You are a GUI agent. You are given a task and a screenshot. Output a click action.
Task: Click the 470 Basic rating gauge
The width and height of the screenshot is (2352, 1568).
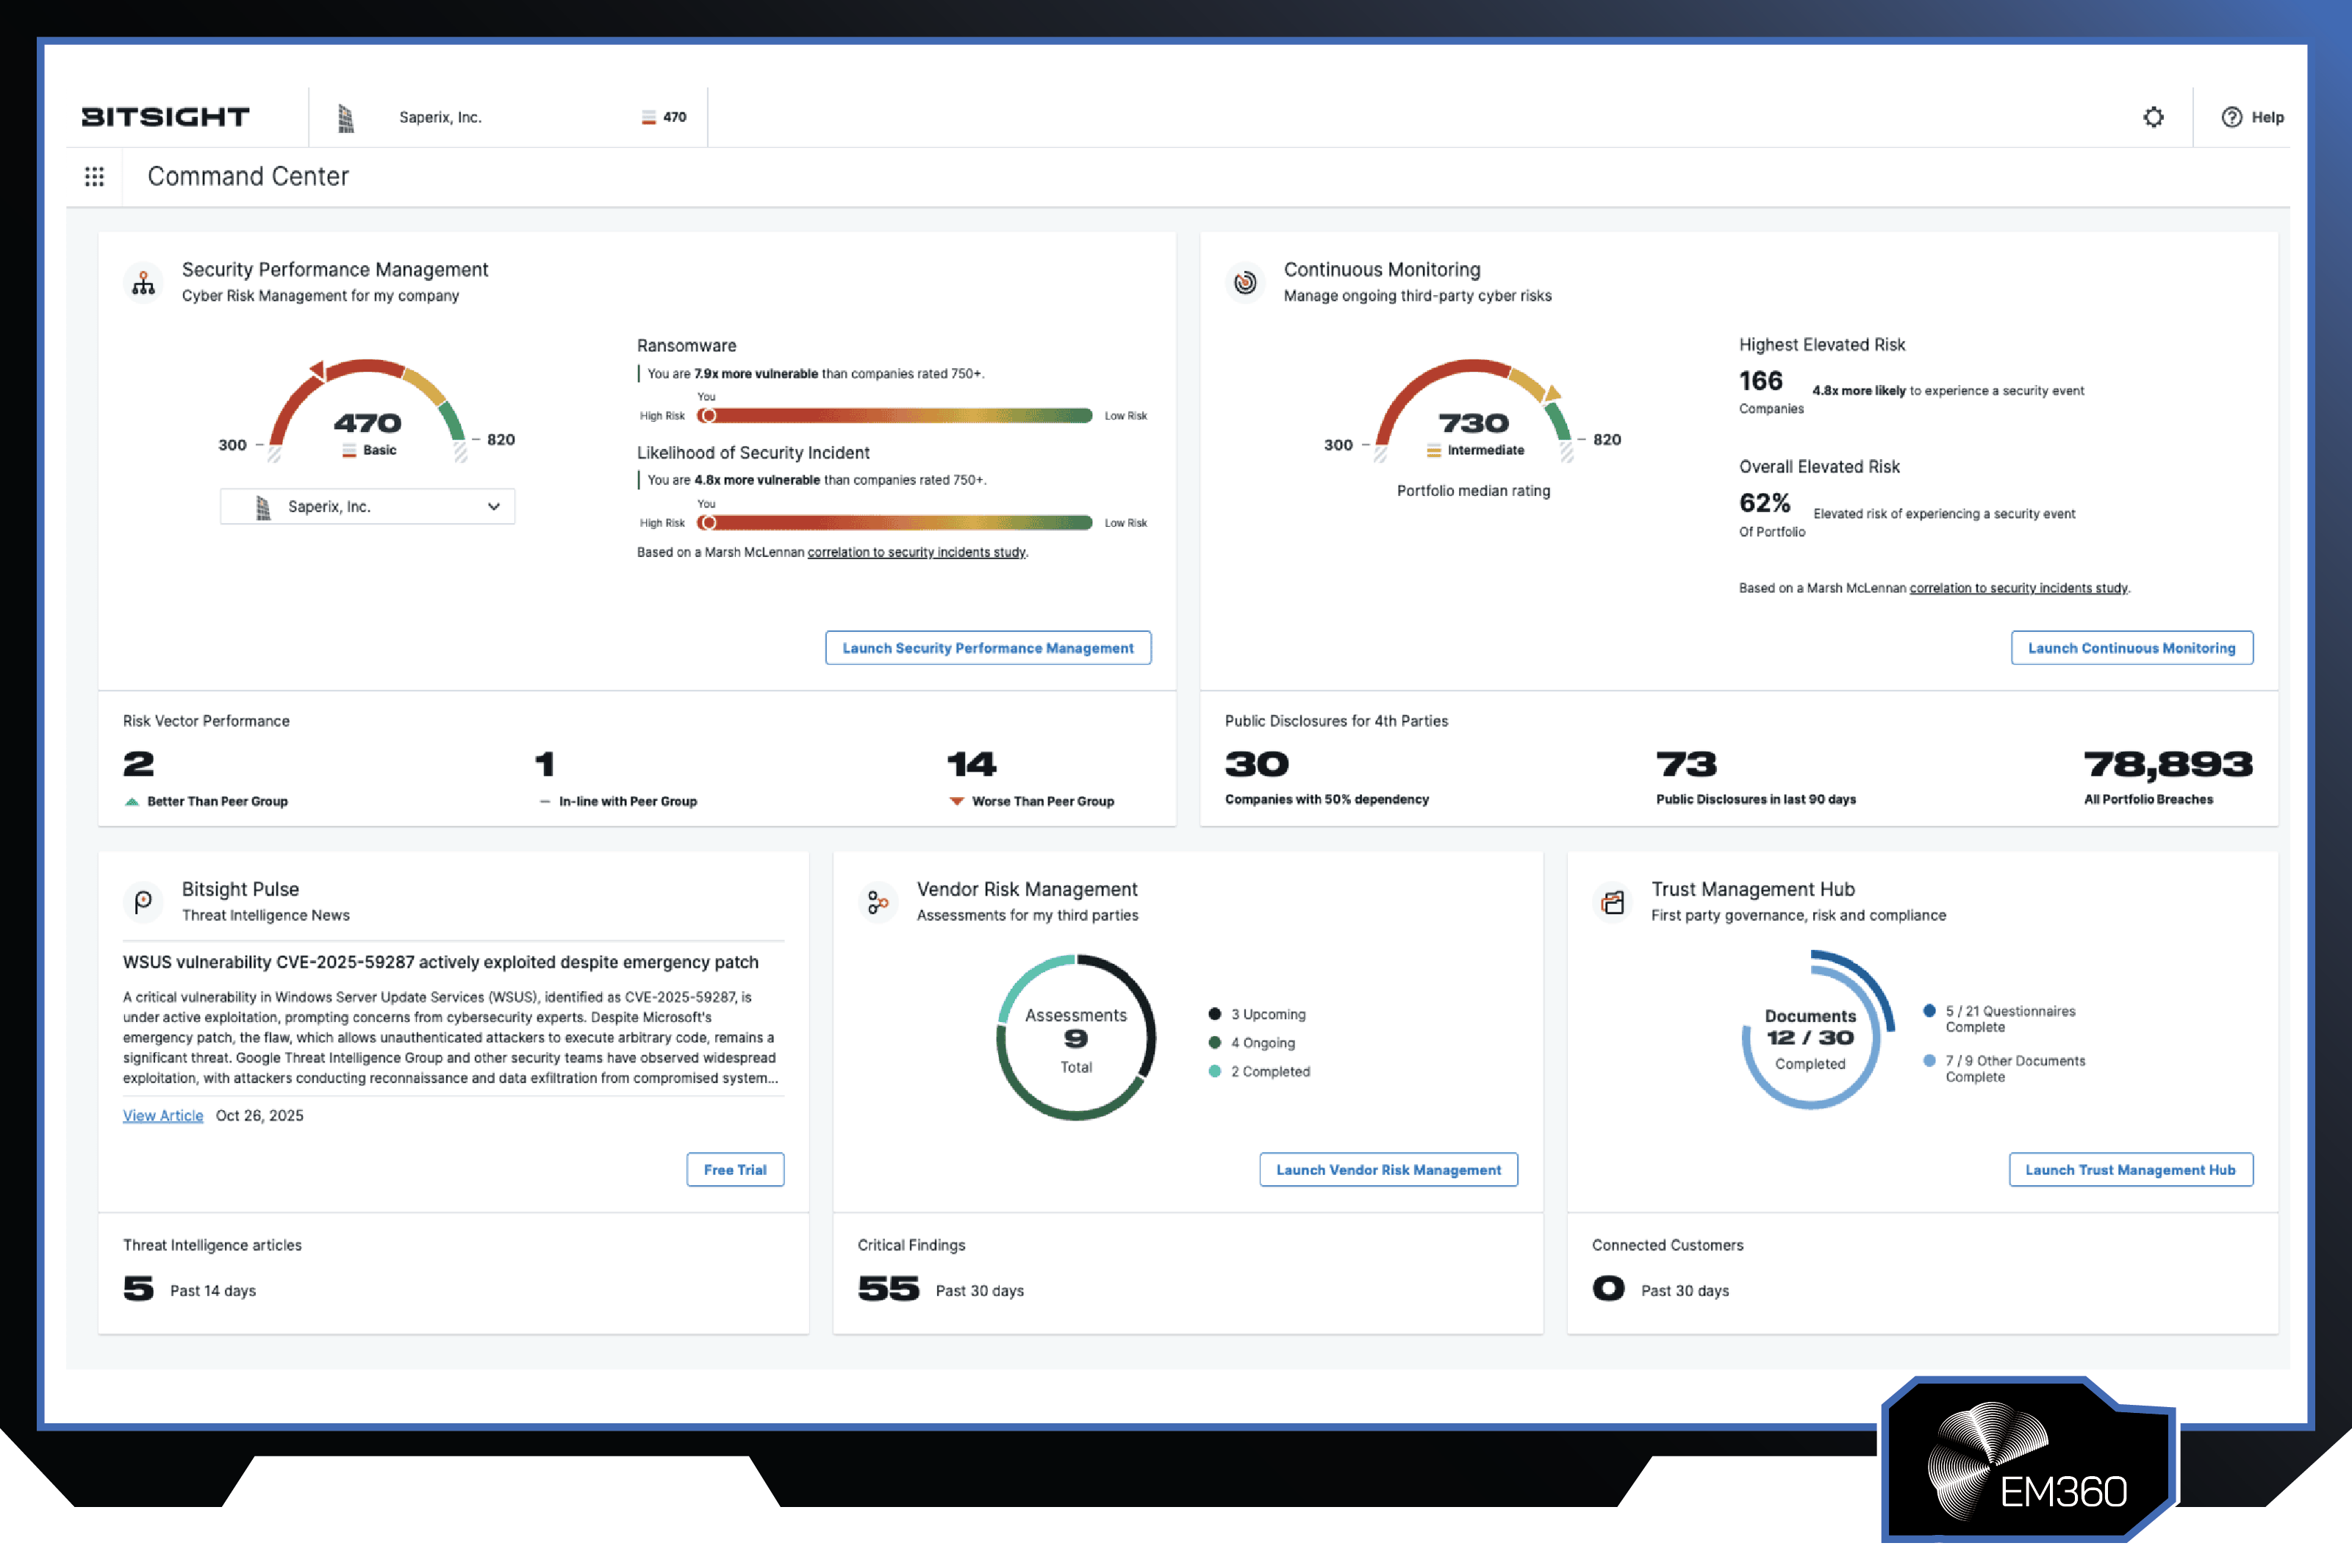(367, 410)
